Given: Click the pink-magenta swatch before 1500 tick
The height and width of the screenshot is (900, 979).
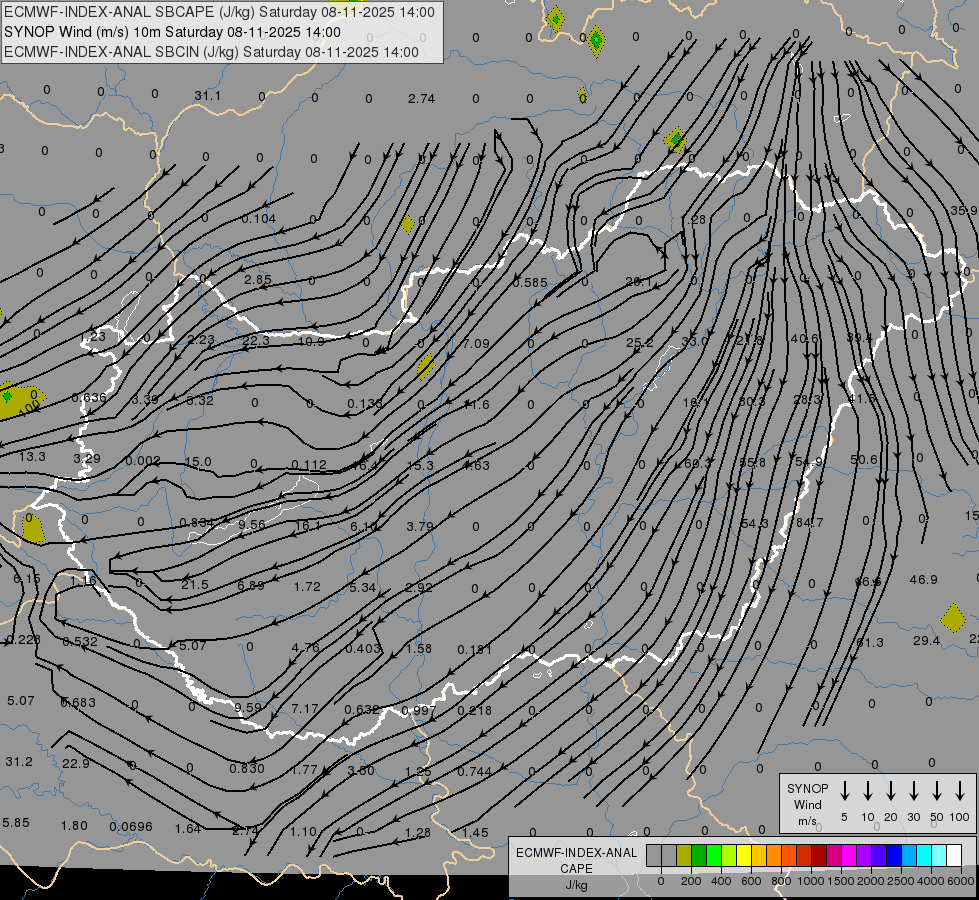Looking at the screenshot, I should 834,856.
